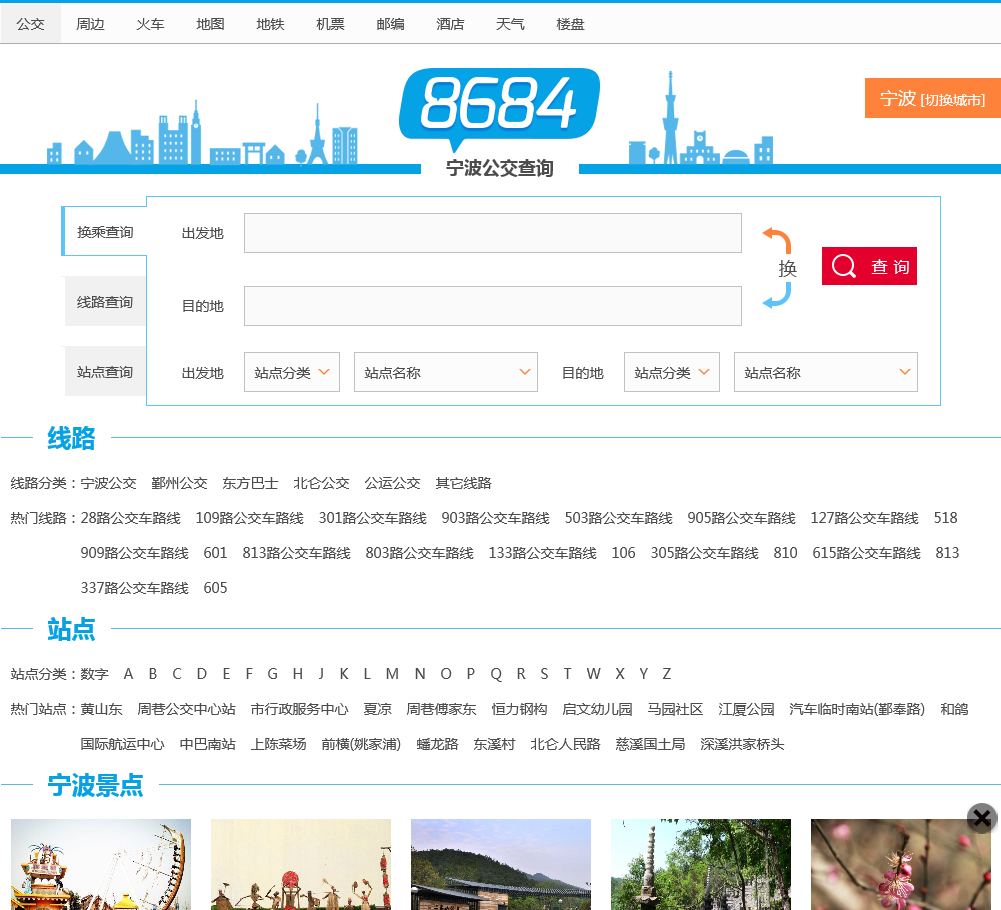
Task: Click the 8684 logo
Action: coord(499,110)
